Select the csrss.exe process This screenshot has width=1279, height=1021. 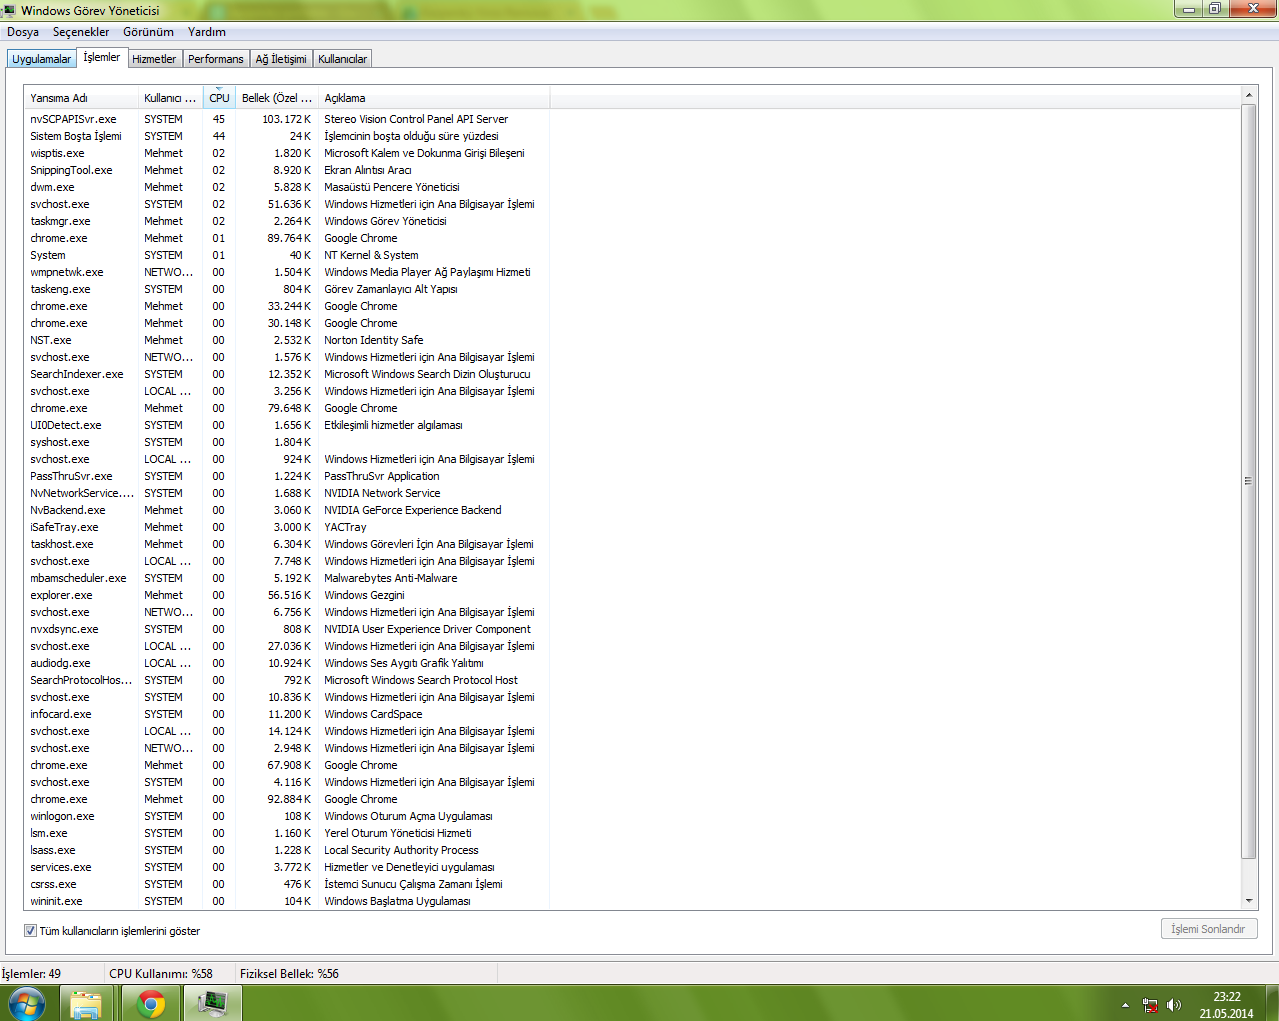click(287, 884)
